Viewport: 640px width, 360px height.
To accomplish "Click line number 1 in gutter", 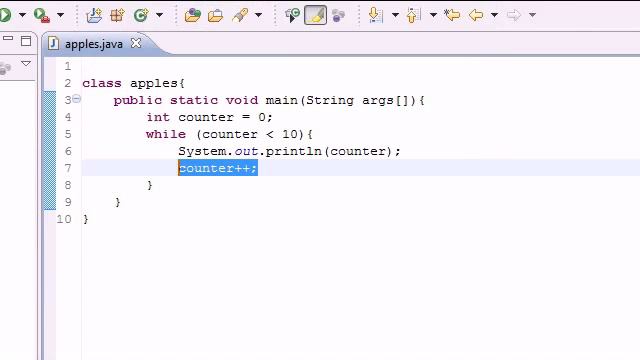I will coord(68,66).
